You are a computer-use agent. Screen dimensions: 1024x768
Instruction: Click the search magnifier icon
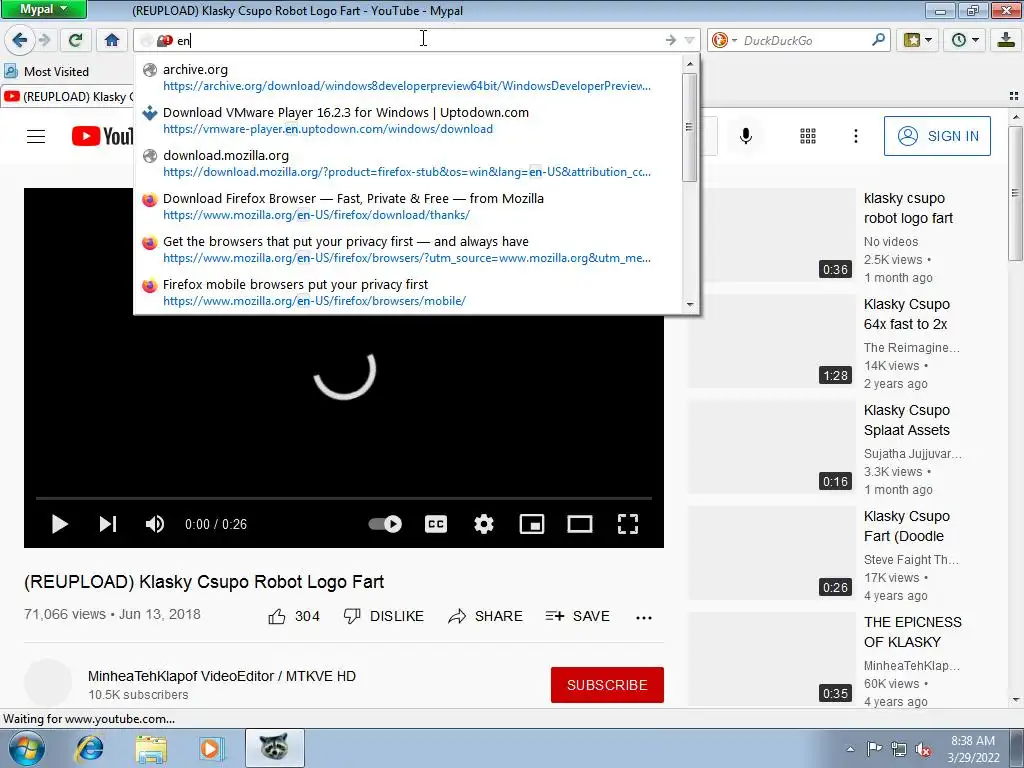[878, 40]
